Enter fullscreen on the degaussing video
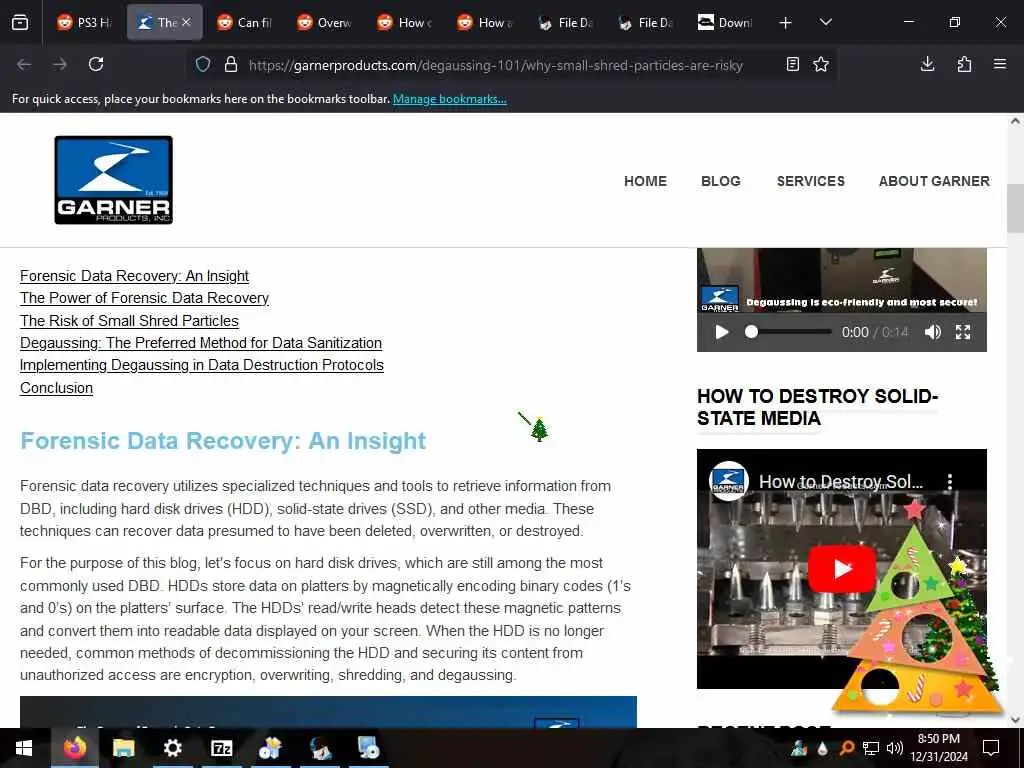Image resolution: width=1024 pixels, height=768 pixels. coord(963,332)
